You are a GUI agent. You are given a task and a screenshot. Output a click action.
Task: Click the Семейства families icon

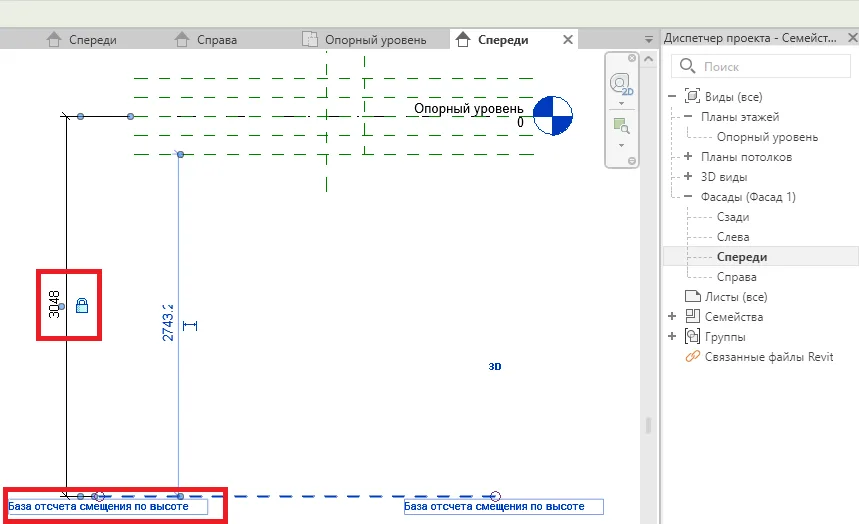tap(692, 317)
